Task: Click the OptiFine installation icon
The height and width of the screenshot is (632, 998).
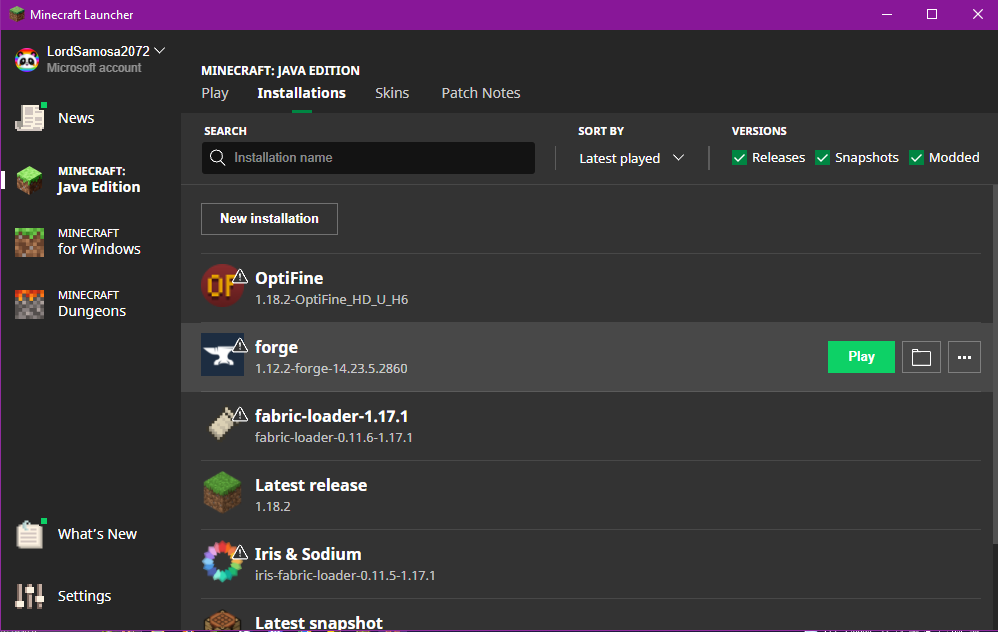Action: 222,286
